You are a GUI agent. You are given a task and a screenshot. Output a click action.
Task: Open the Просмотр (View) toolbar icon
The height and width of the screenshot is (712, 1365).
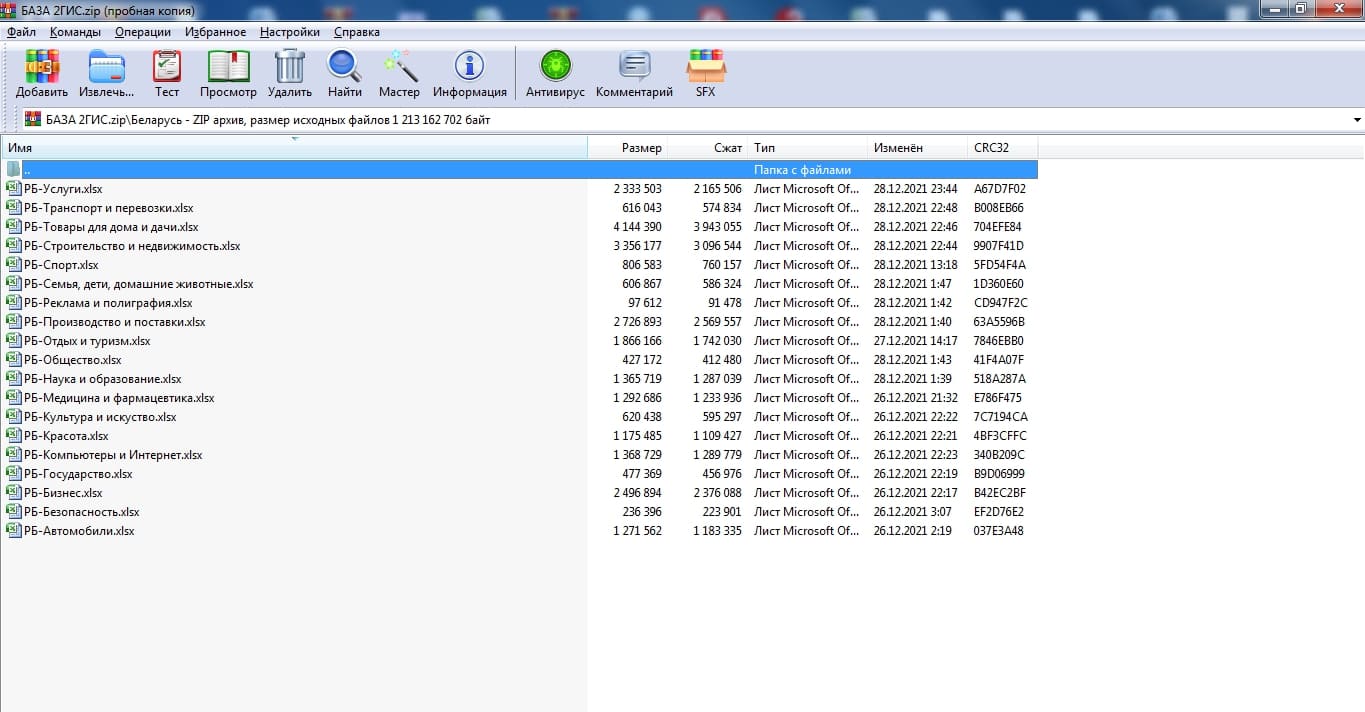pyautogui.click(x=228, y=67)
